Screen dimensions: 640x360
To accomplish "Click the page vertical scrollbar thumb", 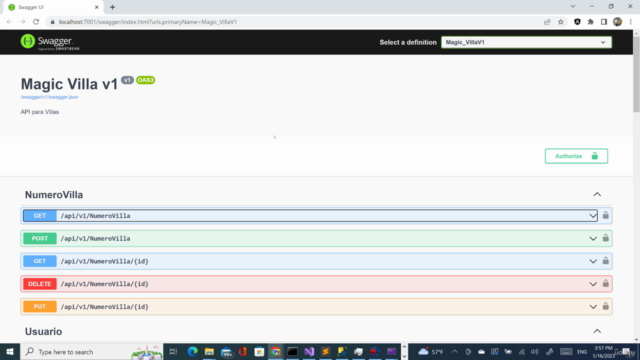I will [636, 73].
